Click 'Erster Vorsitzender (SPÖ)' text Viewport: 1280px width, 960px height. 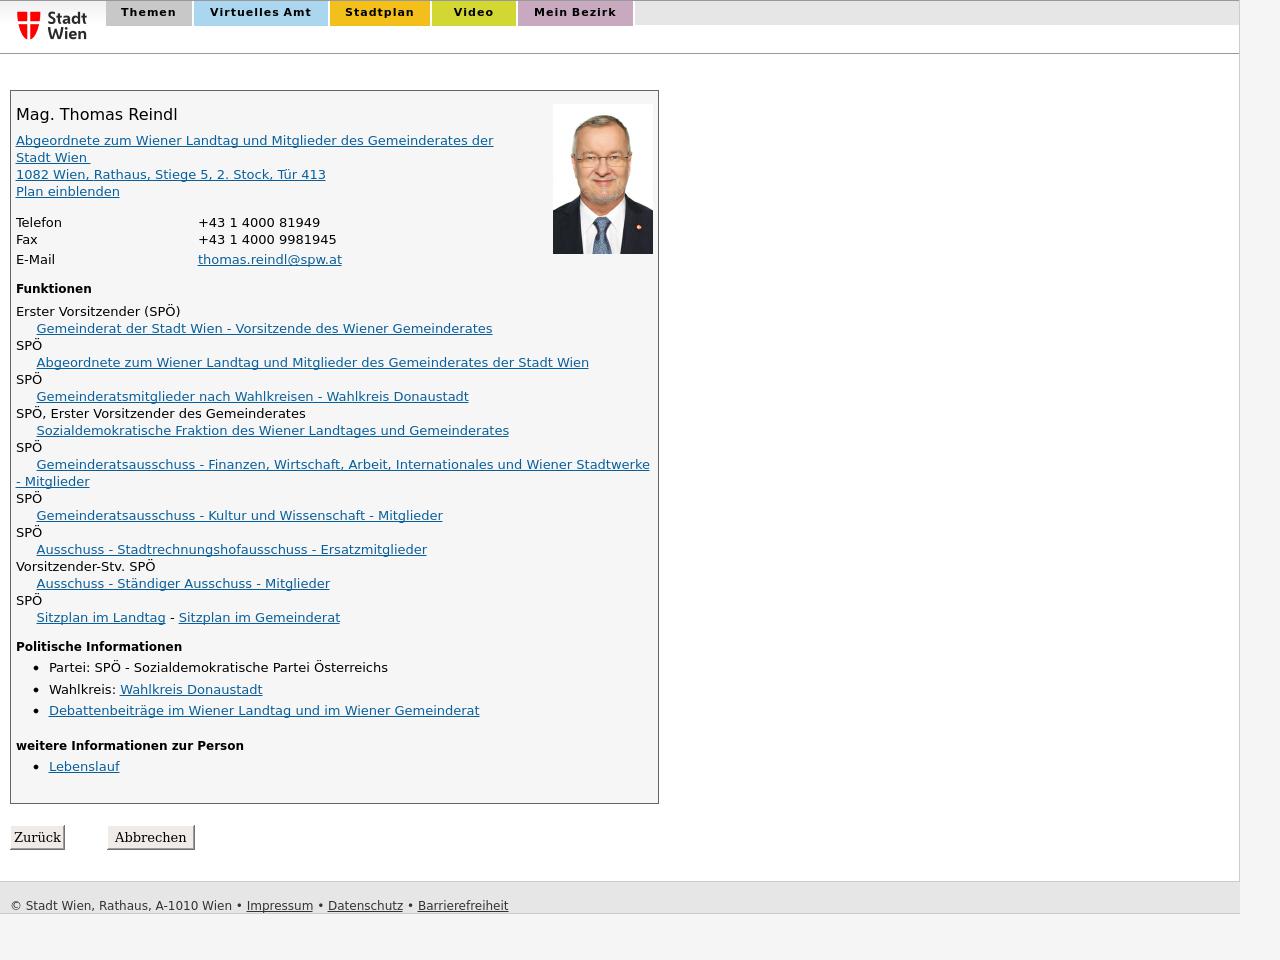[x=98, y=311]
